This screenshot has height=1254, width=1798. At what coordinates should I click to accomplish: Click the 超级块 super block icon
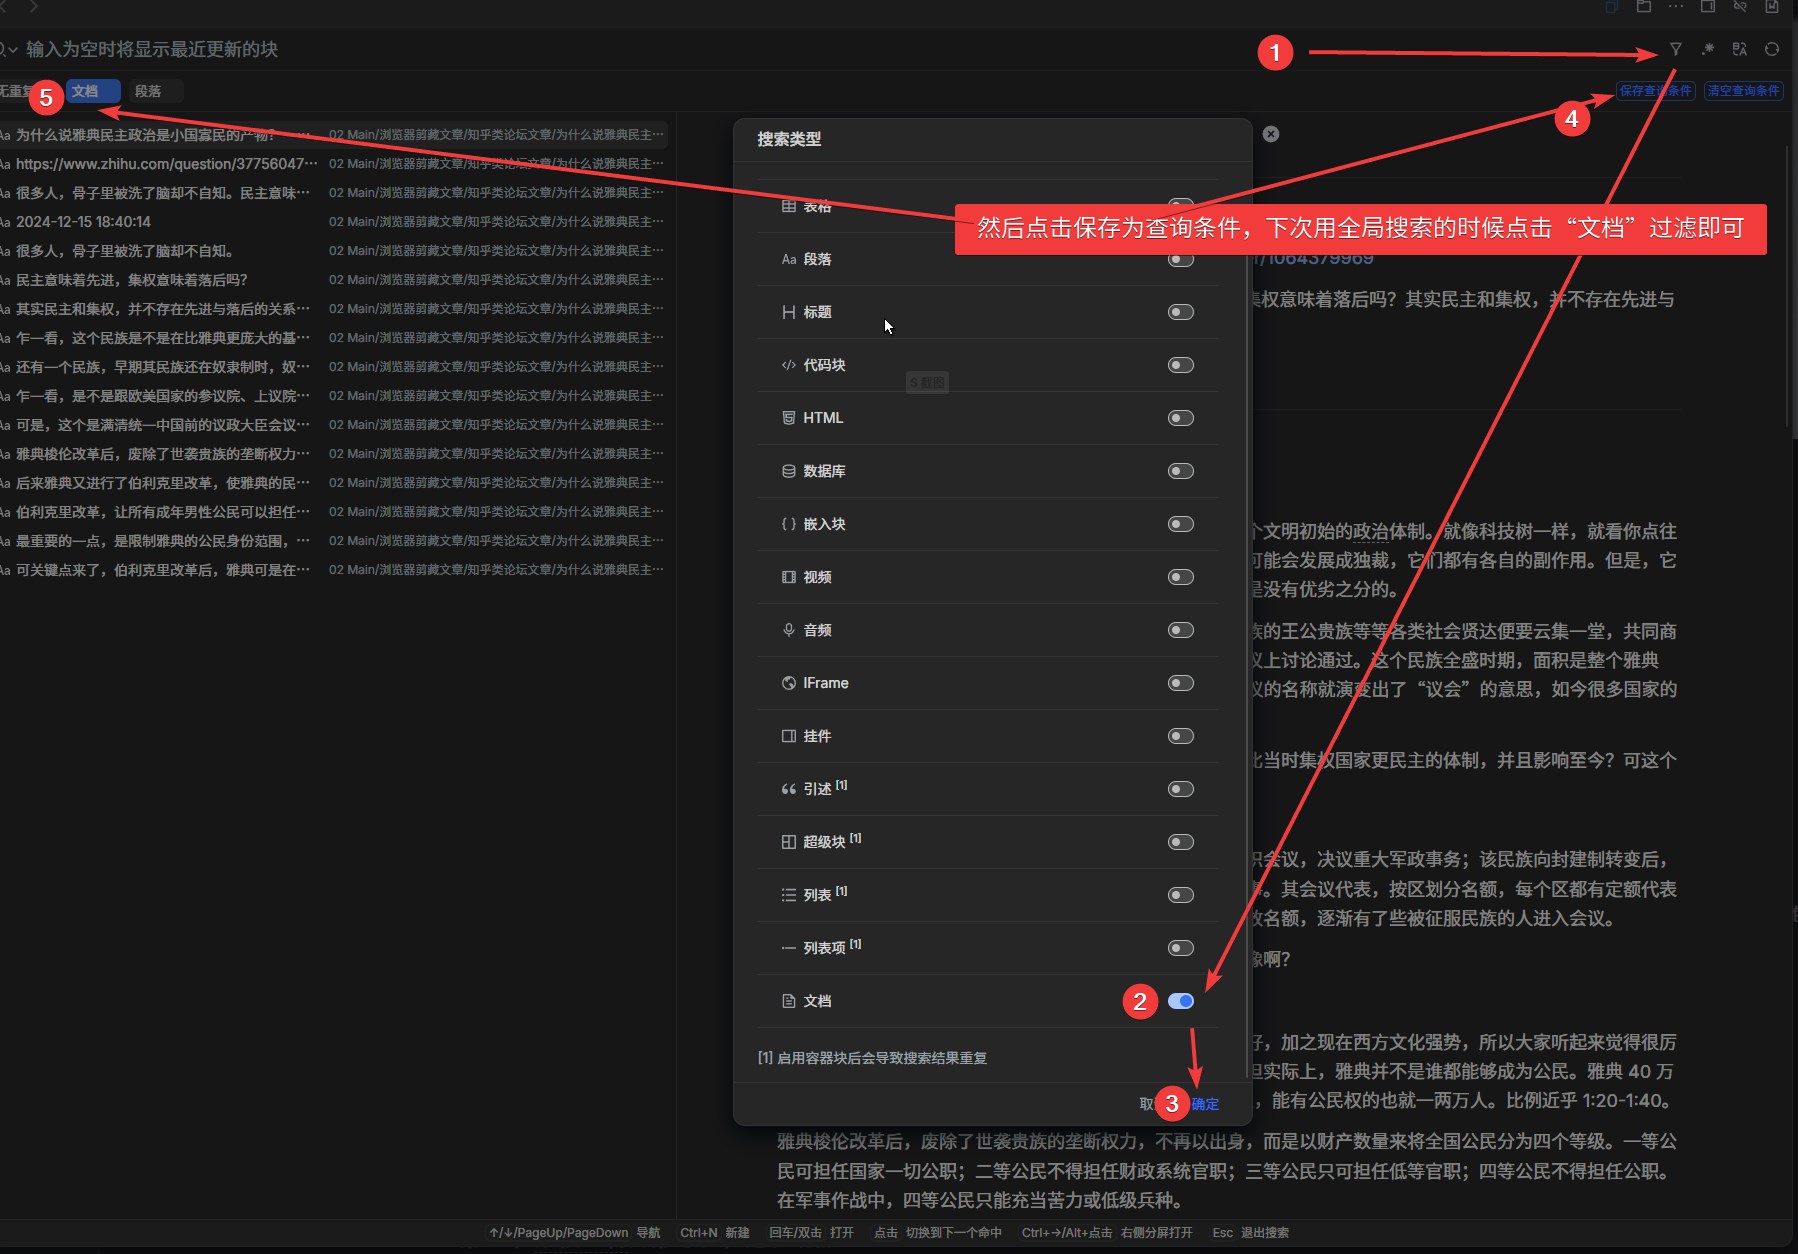point(789,842)
